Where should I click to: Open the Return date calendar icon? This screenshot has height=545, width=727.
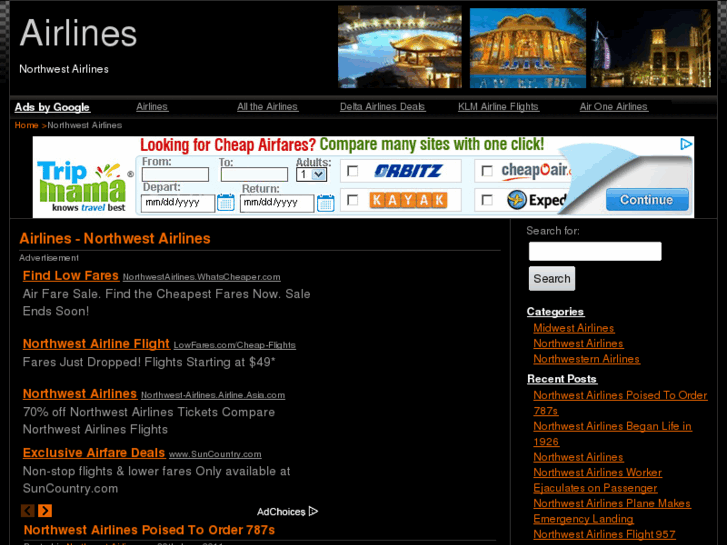tap(325, 203)
